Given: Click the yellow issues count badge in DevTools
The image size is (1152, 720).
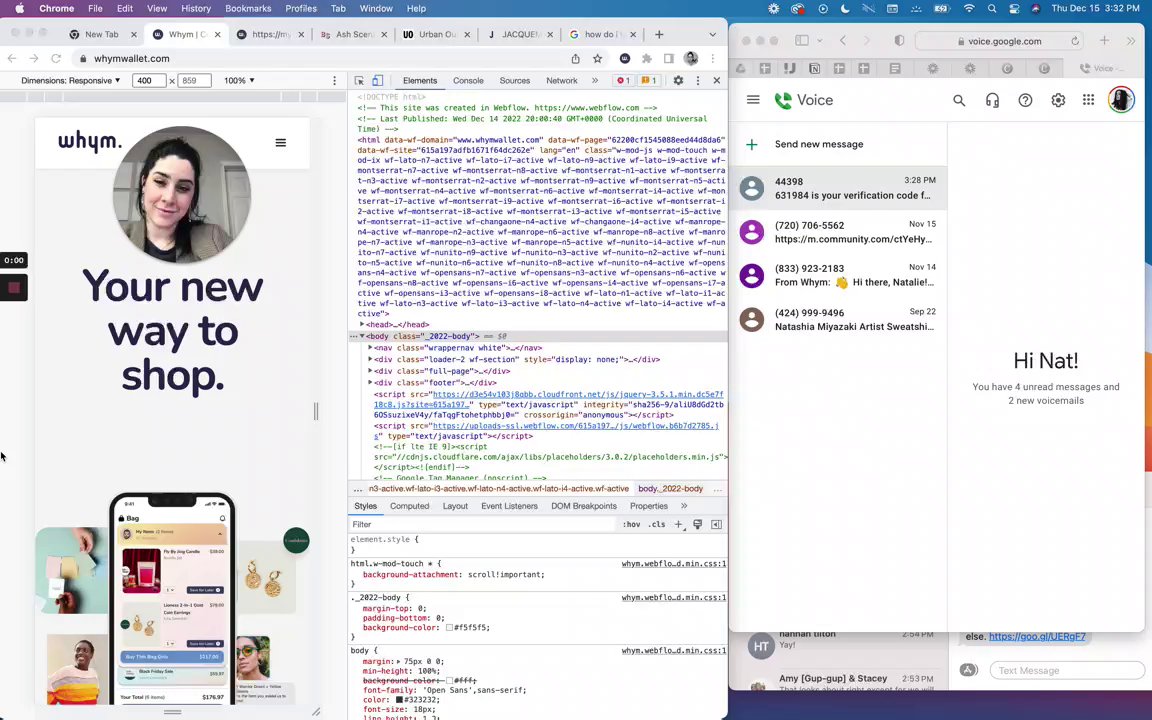Looking at the screenshot, I should click(649, 81).
